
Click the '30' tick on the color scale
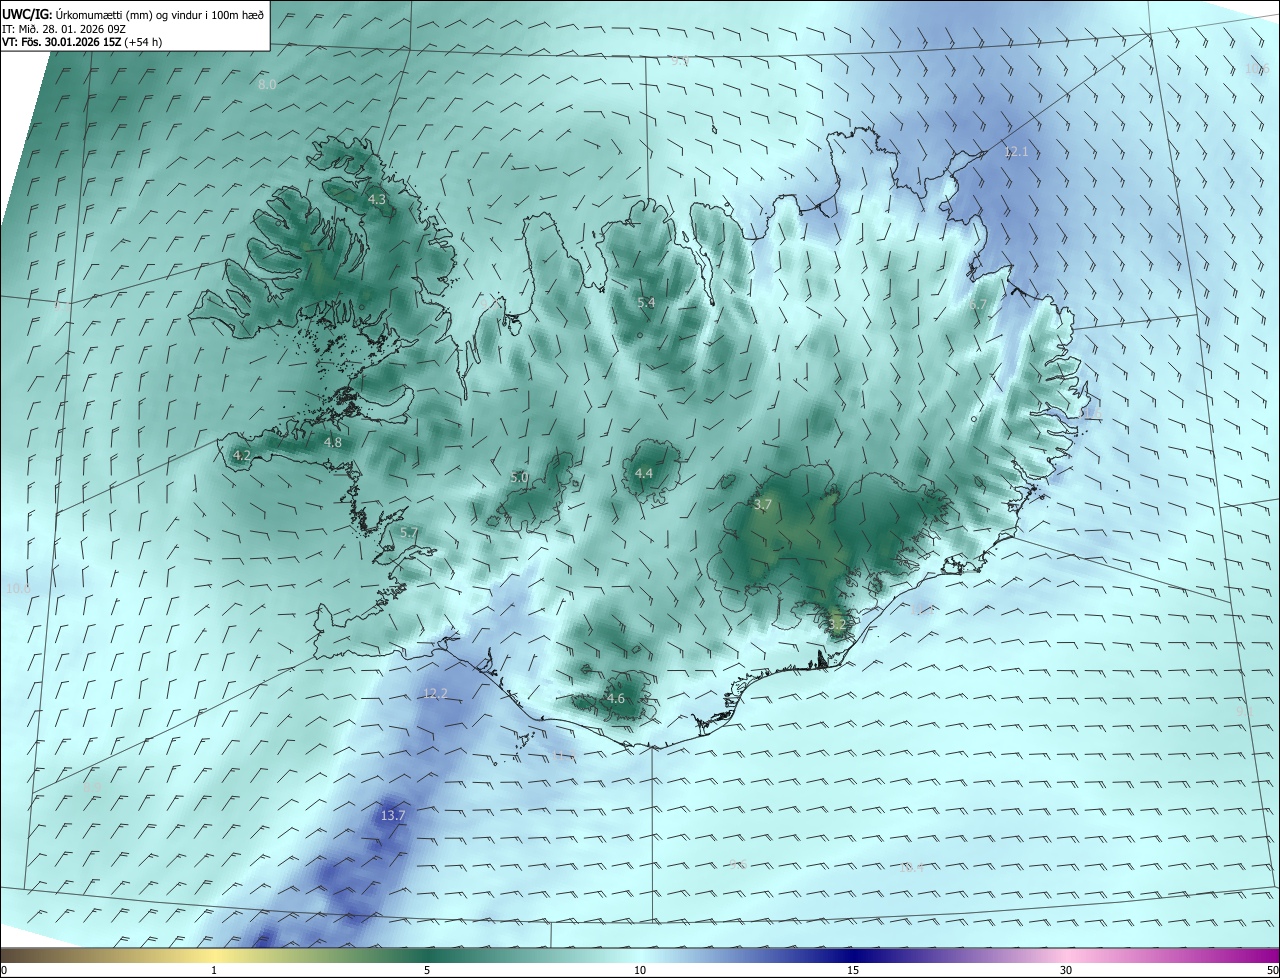[x=1066, y=970]
